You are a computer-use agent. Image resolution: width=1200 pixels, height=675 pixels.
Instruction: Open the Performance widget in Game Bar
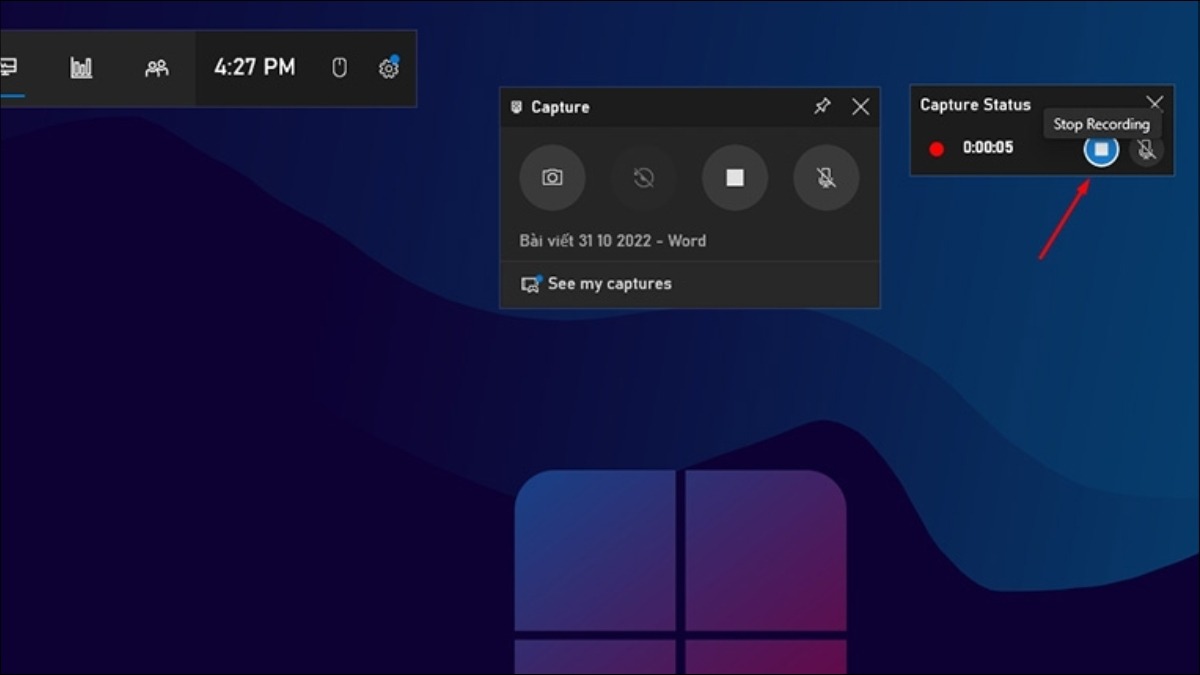click(81, 68)
